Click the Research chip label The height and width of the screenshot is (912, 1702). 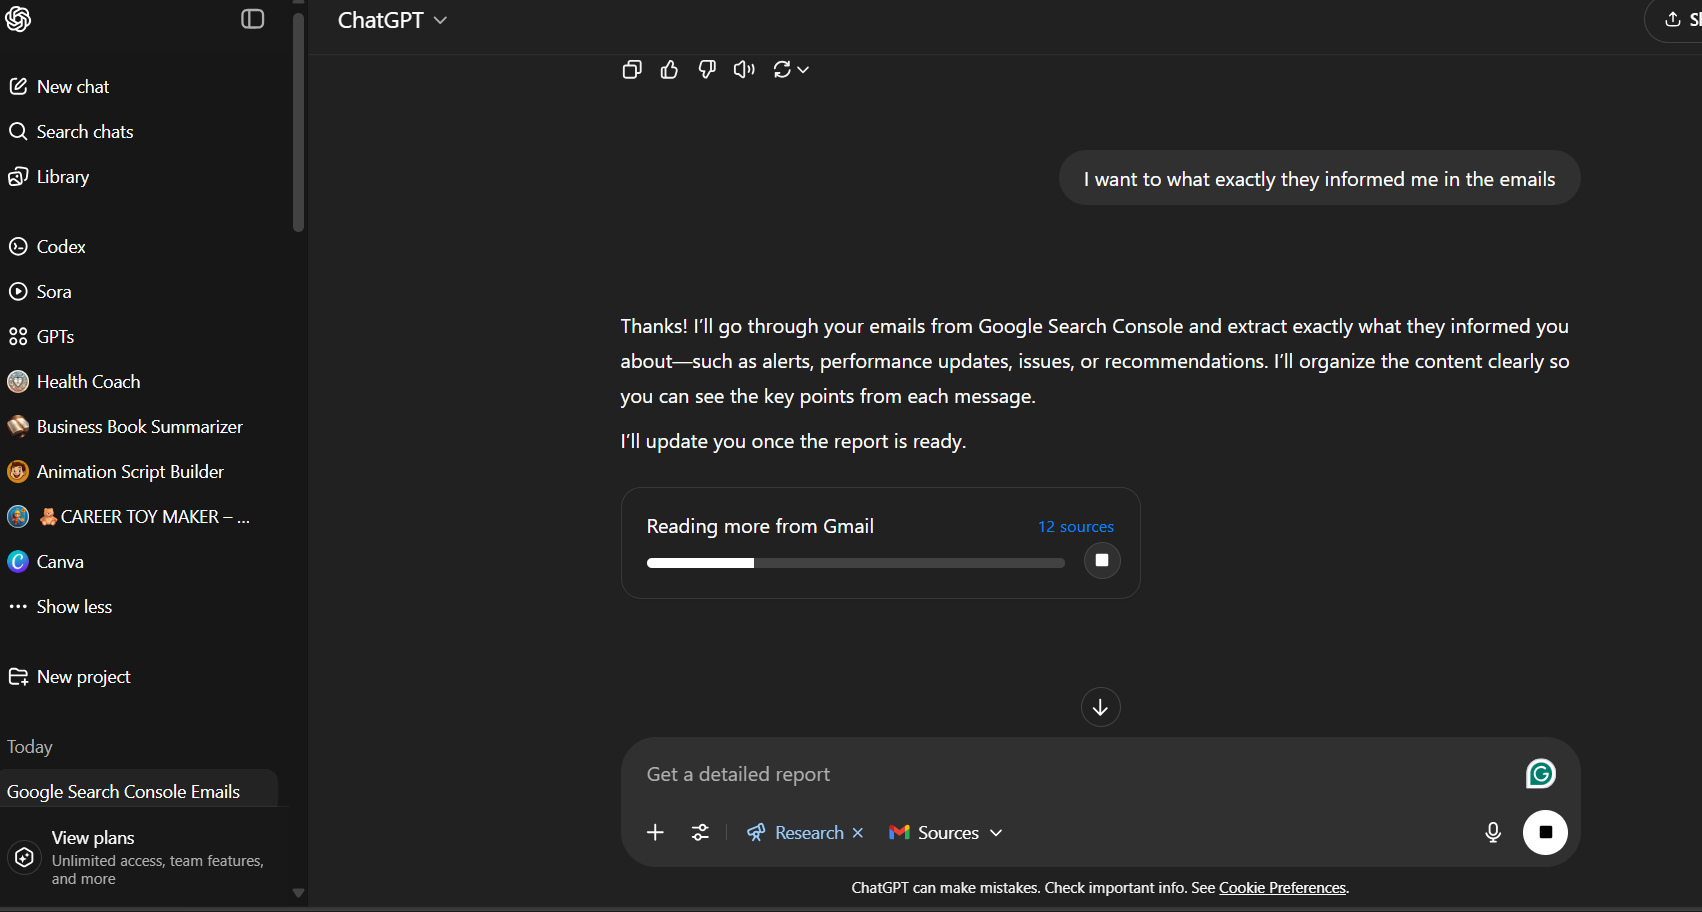[809, 832]
